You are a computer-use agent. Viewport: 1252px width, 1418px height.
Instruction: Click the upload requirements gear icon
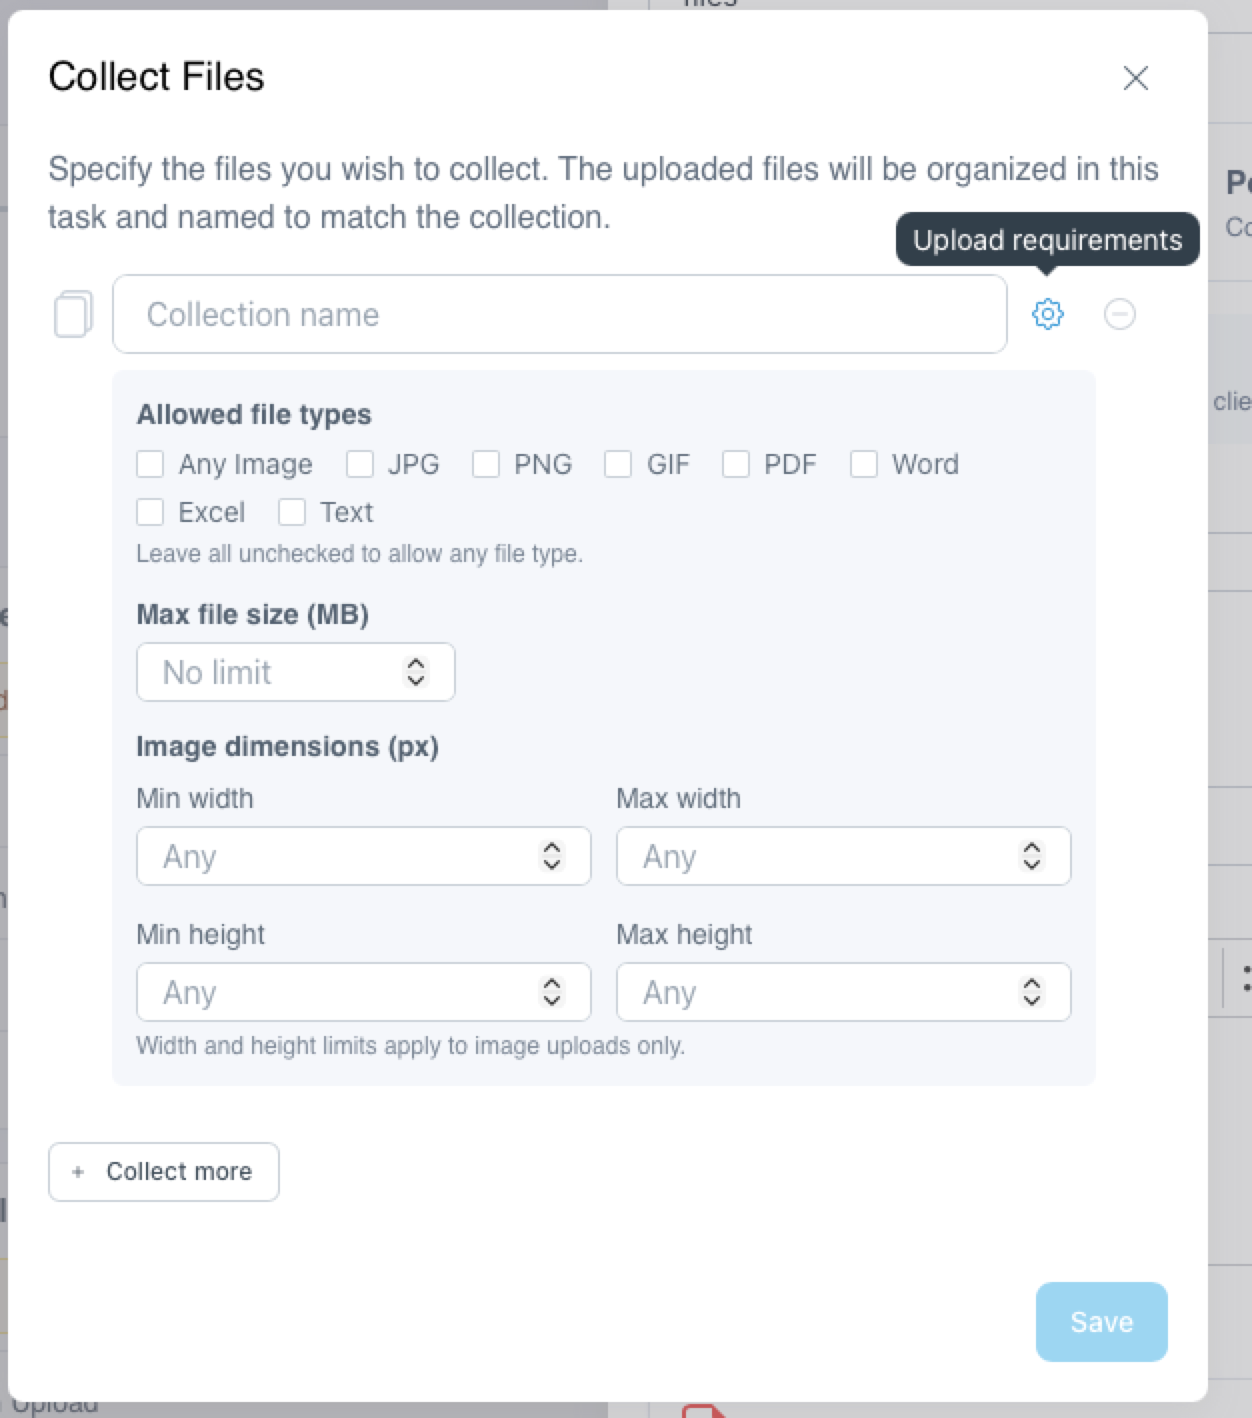coord(1047,314)
